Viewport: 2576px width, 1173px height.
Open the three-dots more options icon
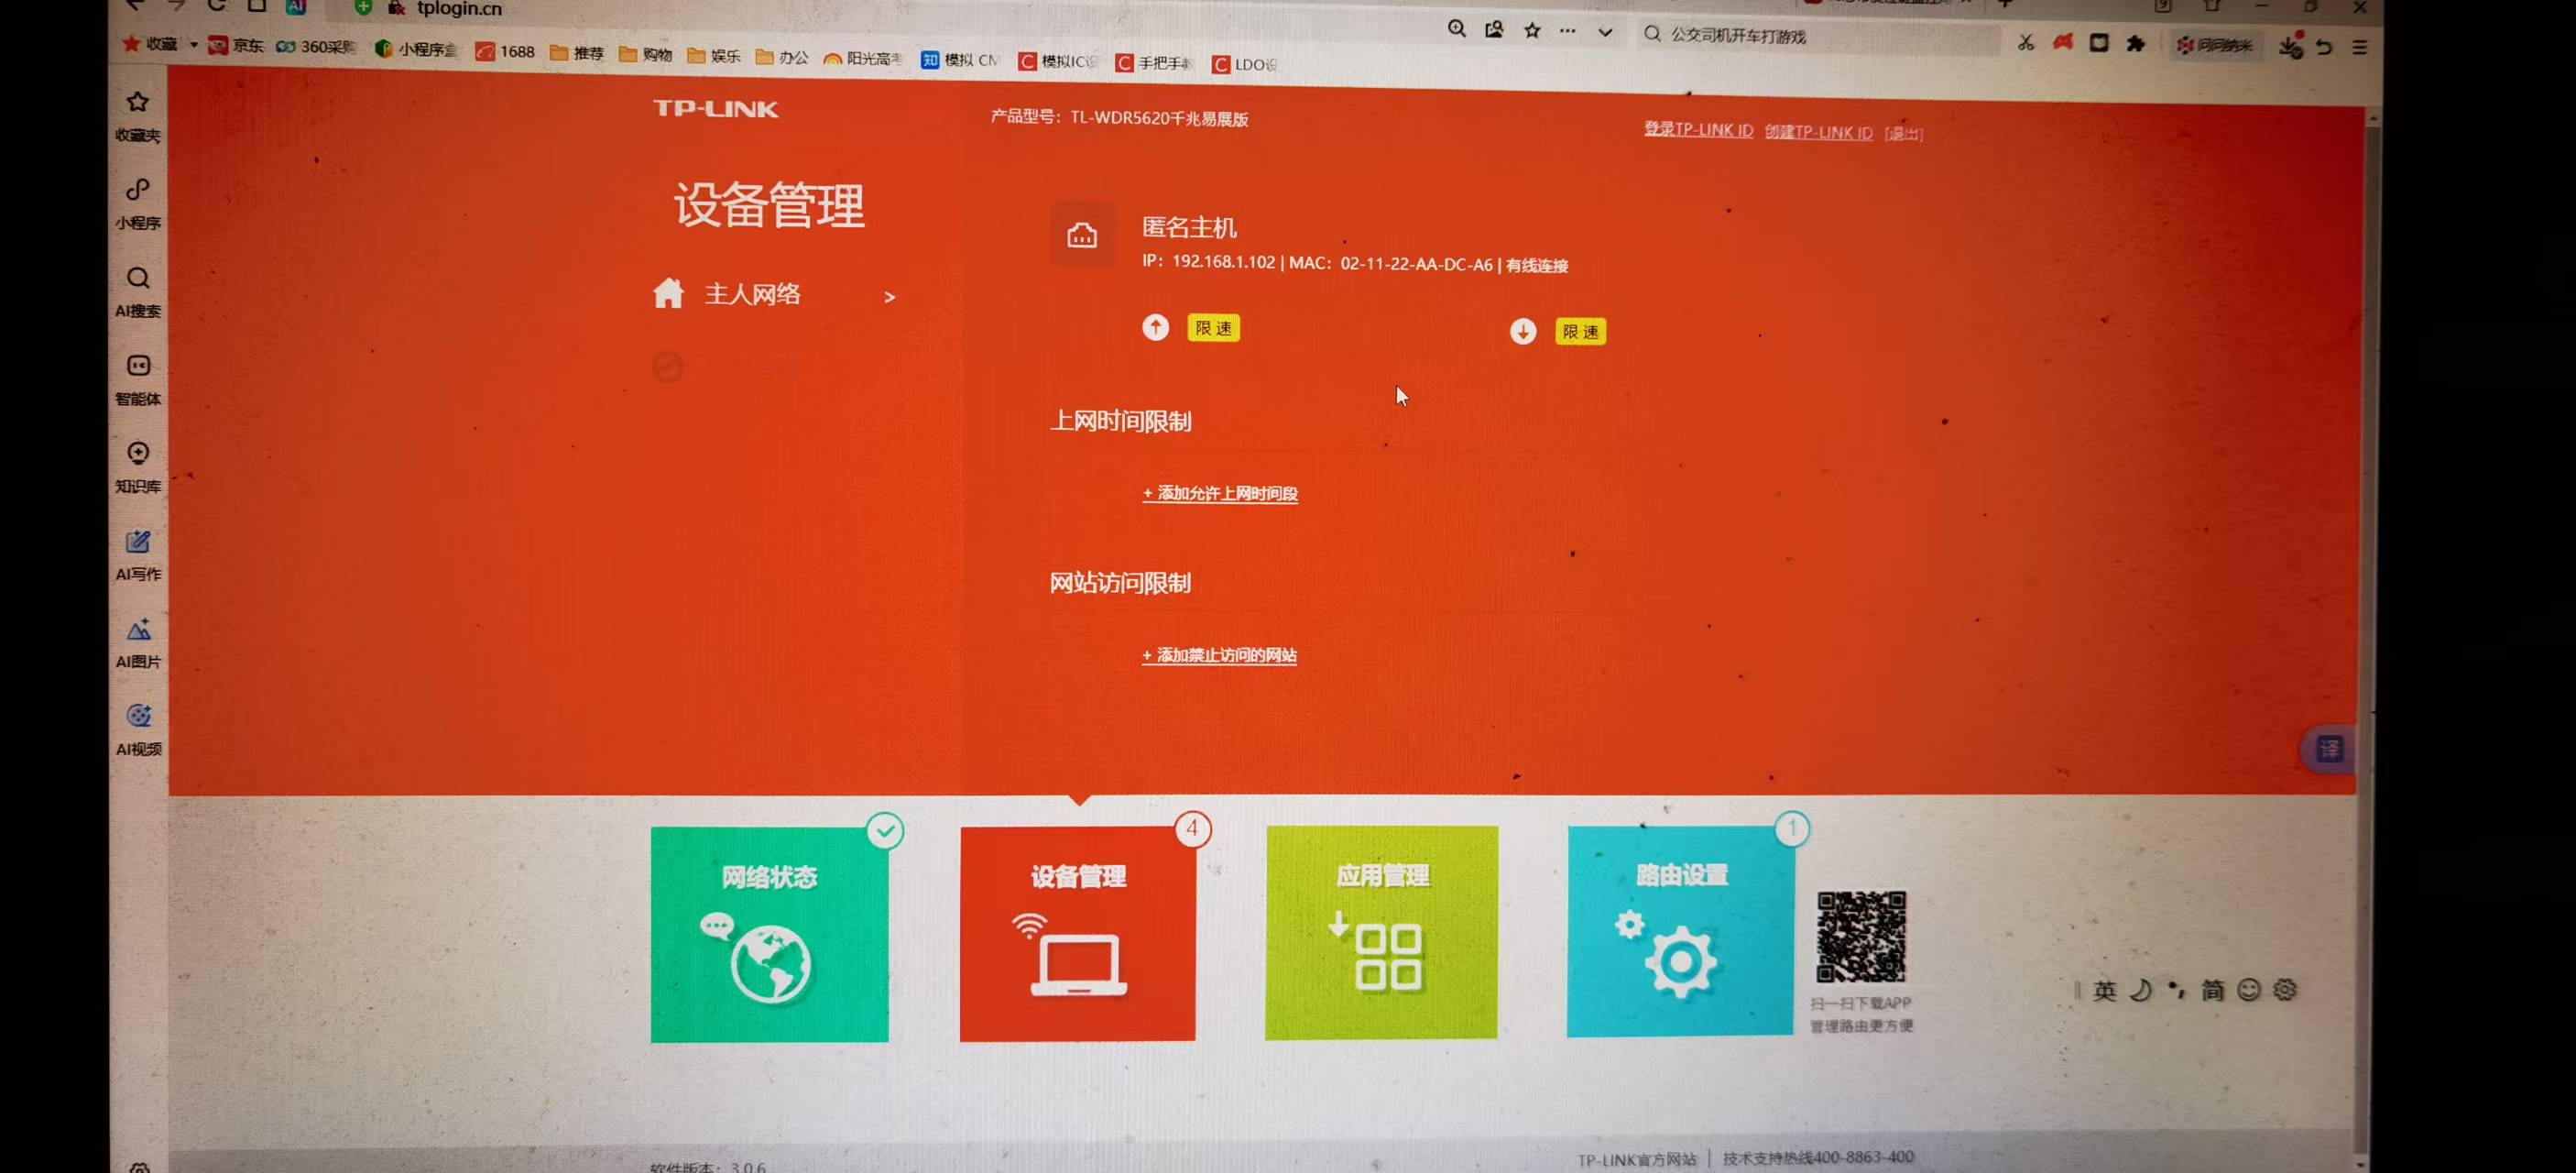[1567, 31]
